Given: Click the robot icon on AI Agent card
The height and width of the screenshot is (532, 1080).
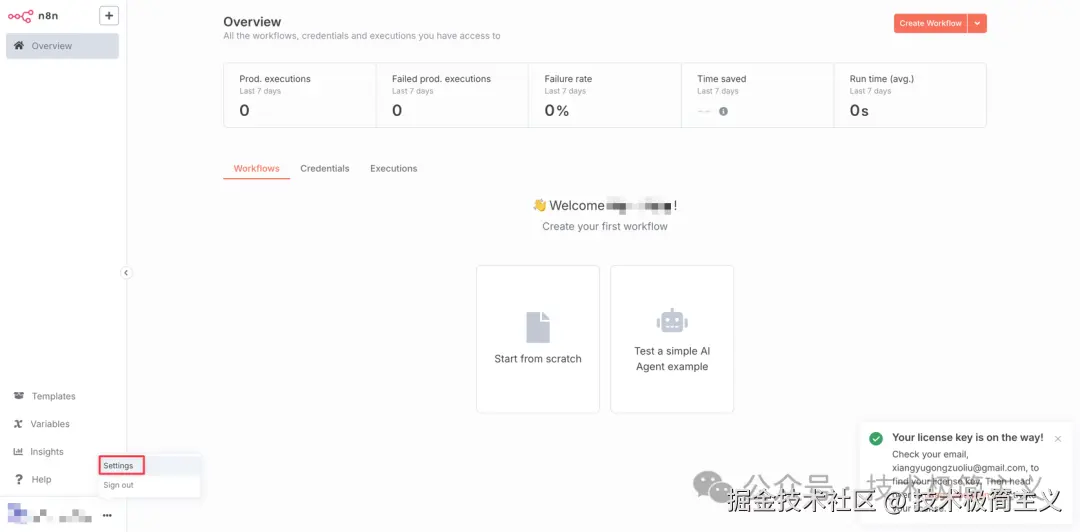Looking at the screenshot, I should (x=672, y=321).
